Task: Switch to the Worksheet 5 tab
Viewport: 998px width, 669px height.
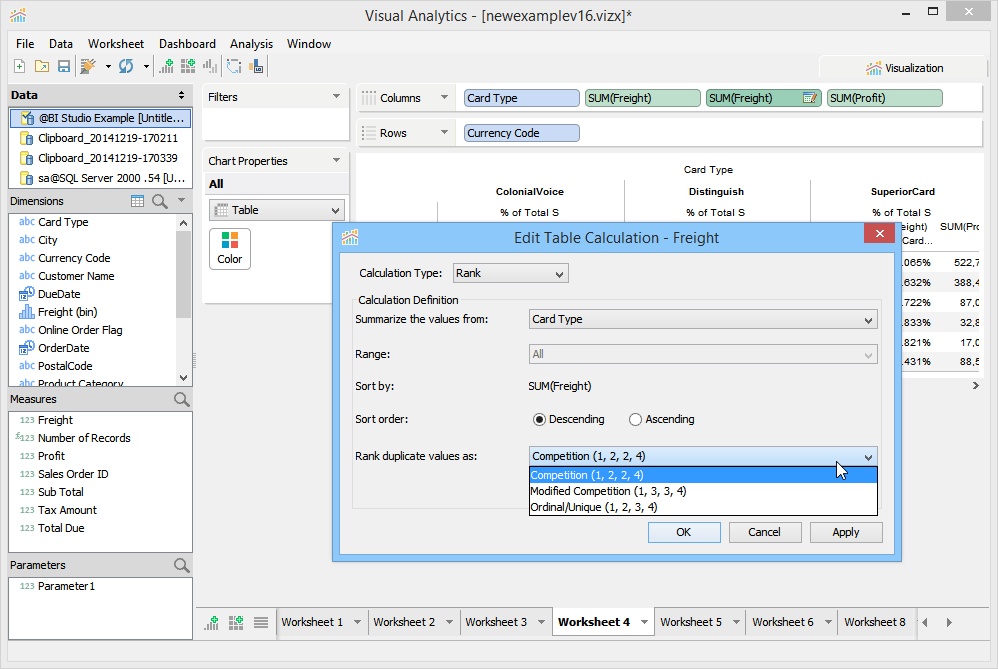Action: (x=690, y=622)
